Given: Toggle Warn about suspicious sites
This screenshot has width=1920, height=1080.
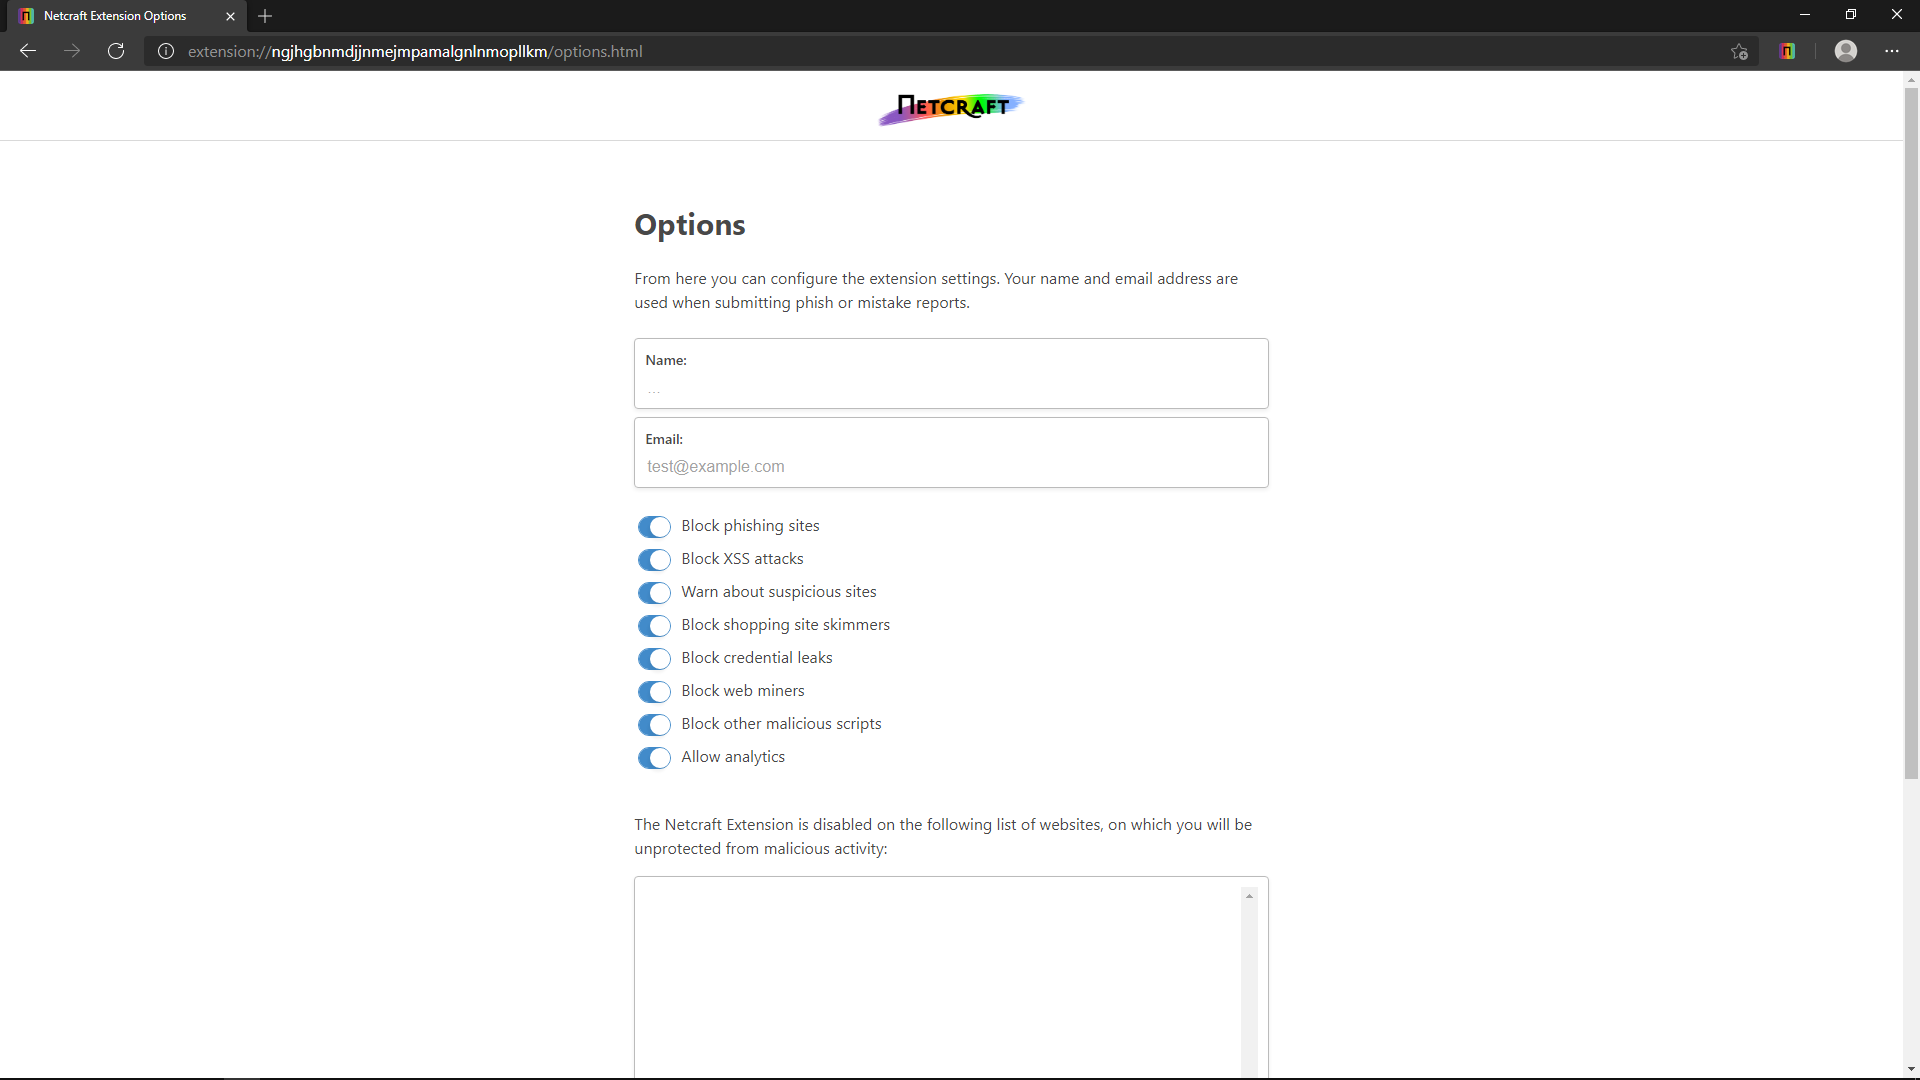Looking at the screenshot, I should click(654, 593).
